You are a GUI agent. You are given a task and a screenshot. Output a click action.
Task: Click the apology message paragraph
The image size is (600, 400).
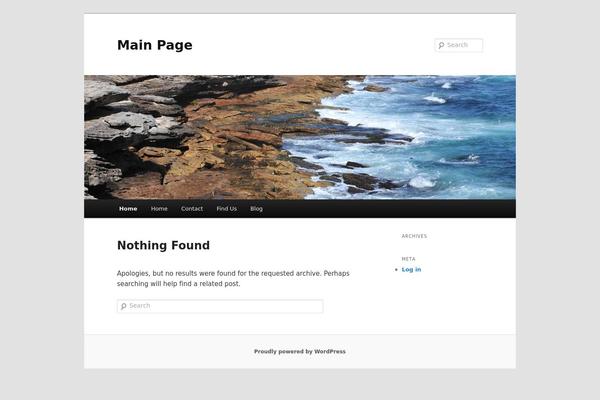tap(233, 279)
